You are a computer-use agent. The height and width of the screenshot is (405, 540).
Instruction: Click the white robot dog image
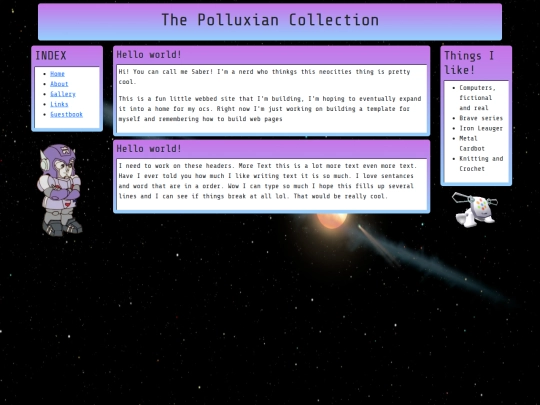(475, 210)
